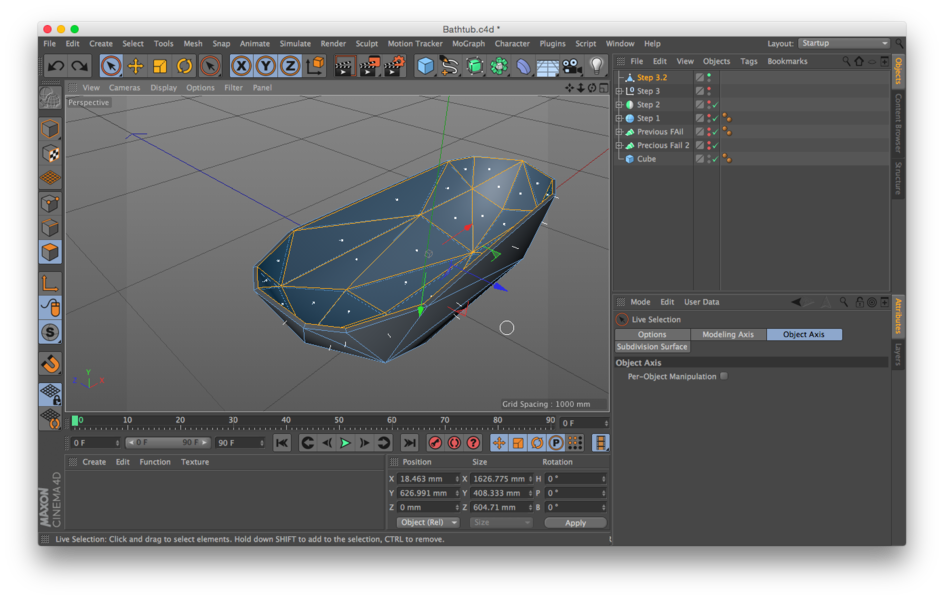This screenshot has width=944, height=600.
Task: Click the timeline preview range slider
Action: pos(168,442)
